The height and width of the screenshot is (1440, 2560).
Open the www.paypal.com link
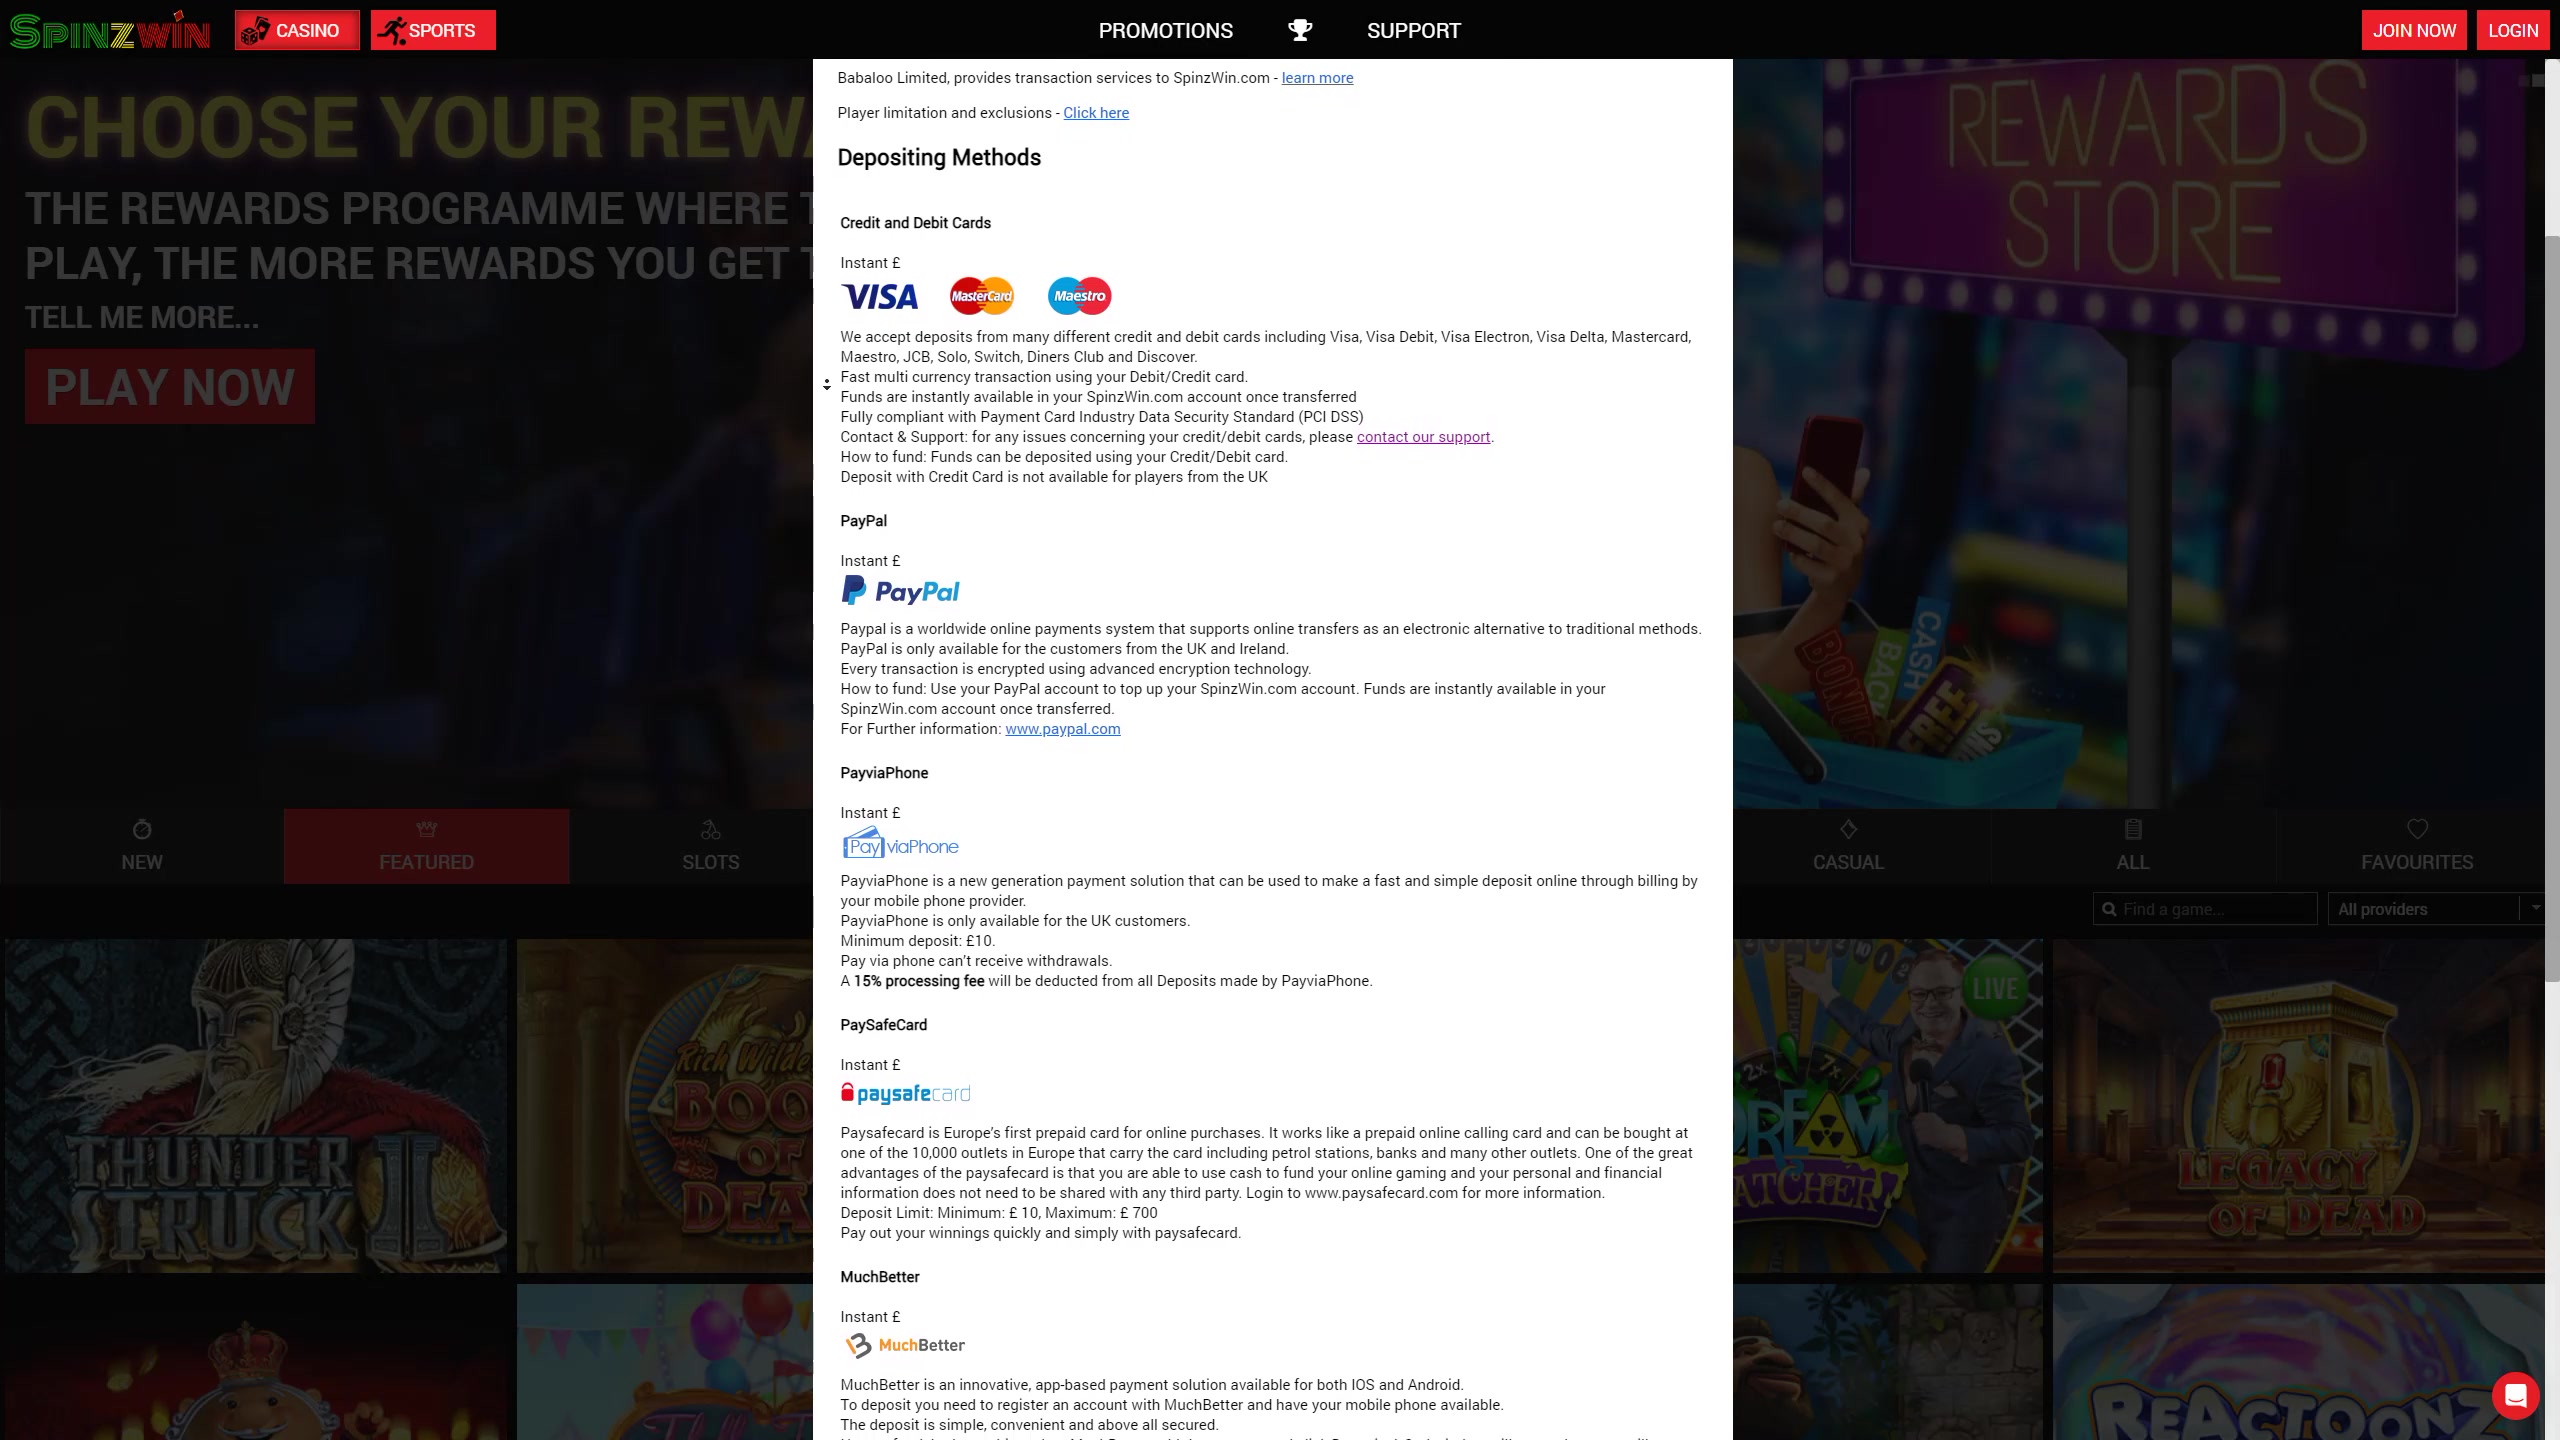coord(1062,729)
